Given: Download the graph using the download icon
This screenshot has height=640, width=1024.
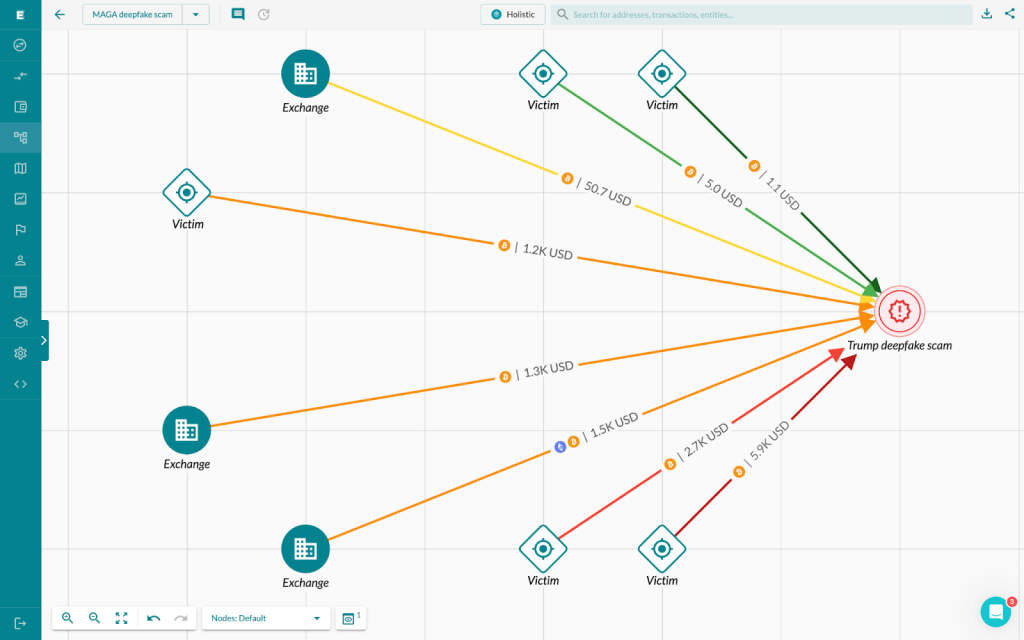Looking at the screenshot, I should pos(986,14).
